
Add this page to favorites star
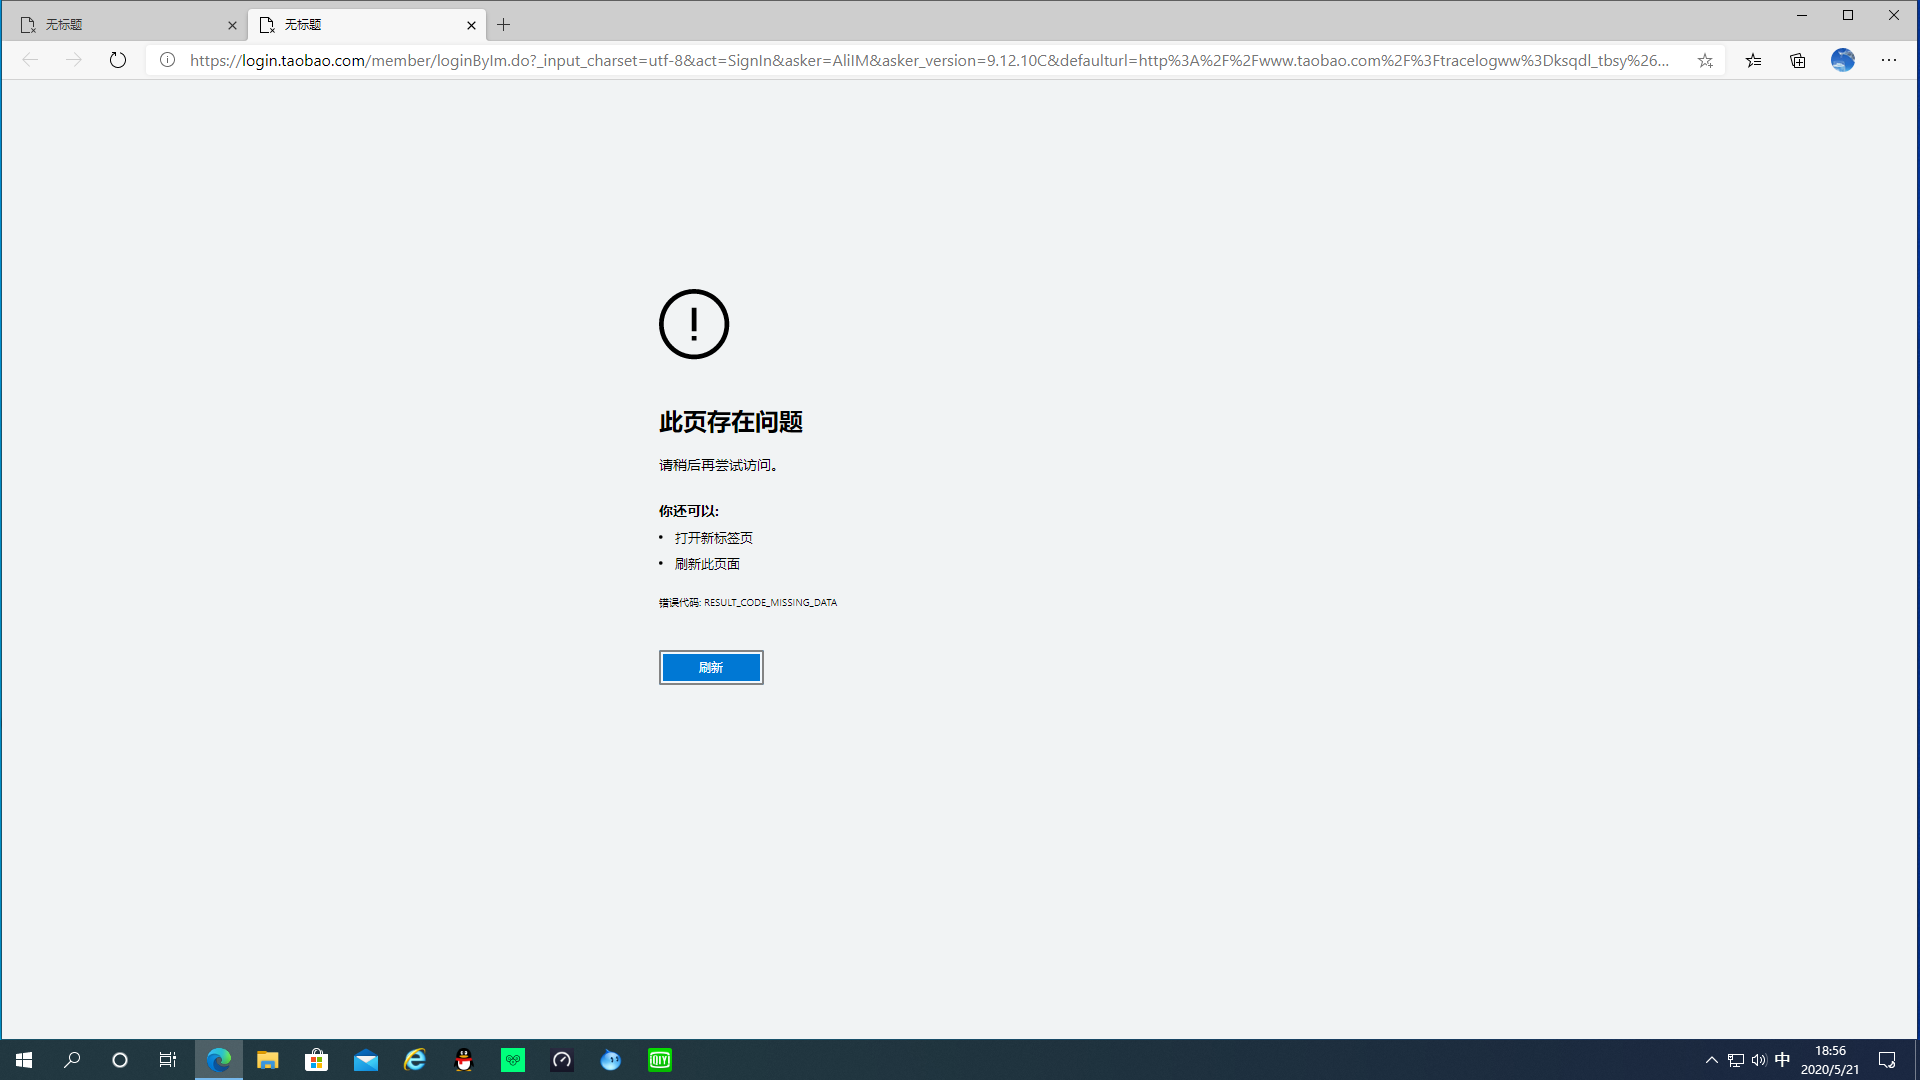(x=1705, y=60)
